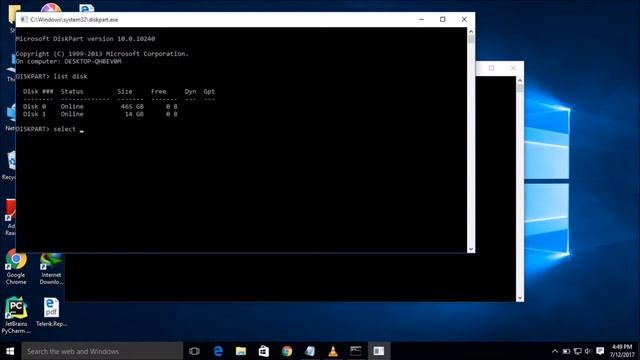Image resolution: width=640 pixels, height=360 pixels.
Task: Close the background console window
Action: pyautogui.click(x=513, y=68)
